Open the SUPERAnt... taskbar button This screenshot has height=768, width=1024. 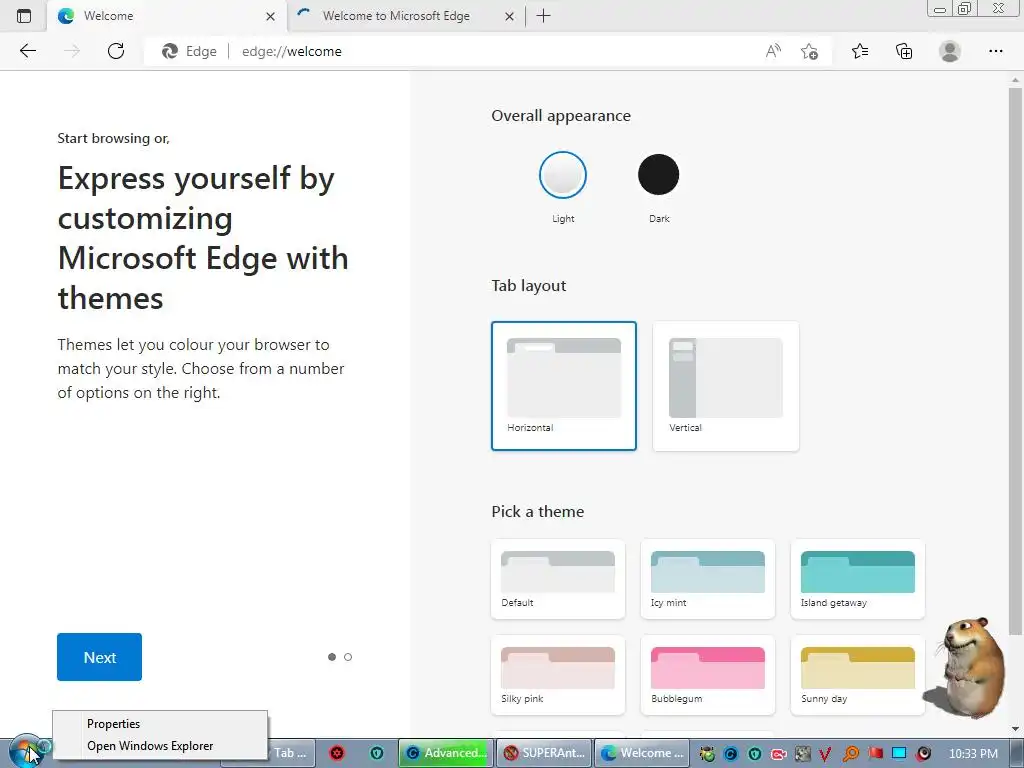544,753
